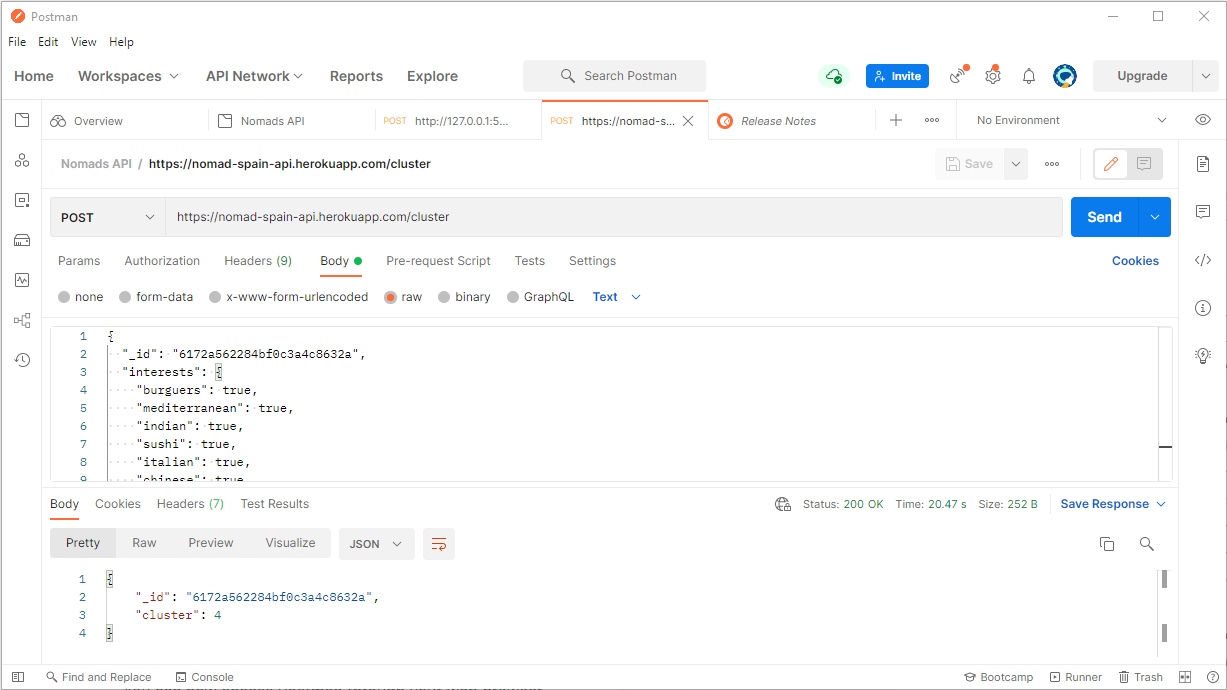Expand the Workspaces menu
The width and height of the screenshot is (1227, 690).
(x=129, y=76)
